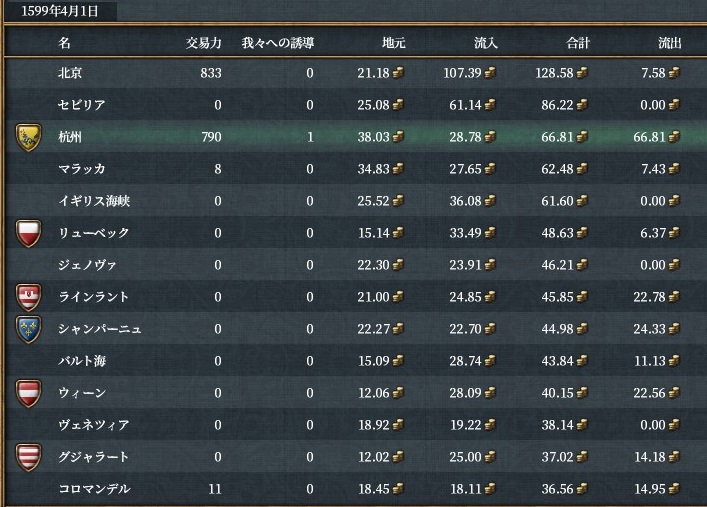Select the コロマンデル trade node row

94,489
